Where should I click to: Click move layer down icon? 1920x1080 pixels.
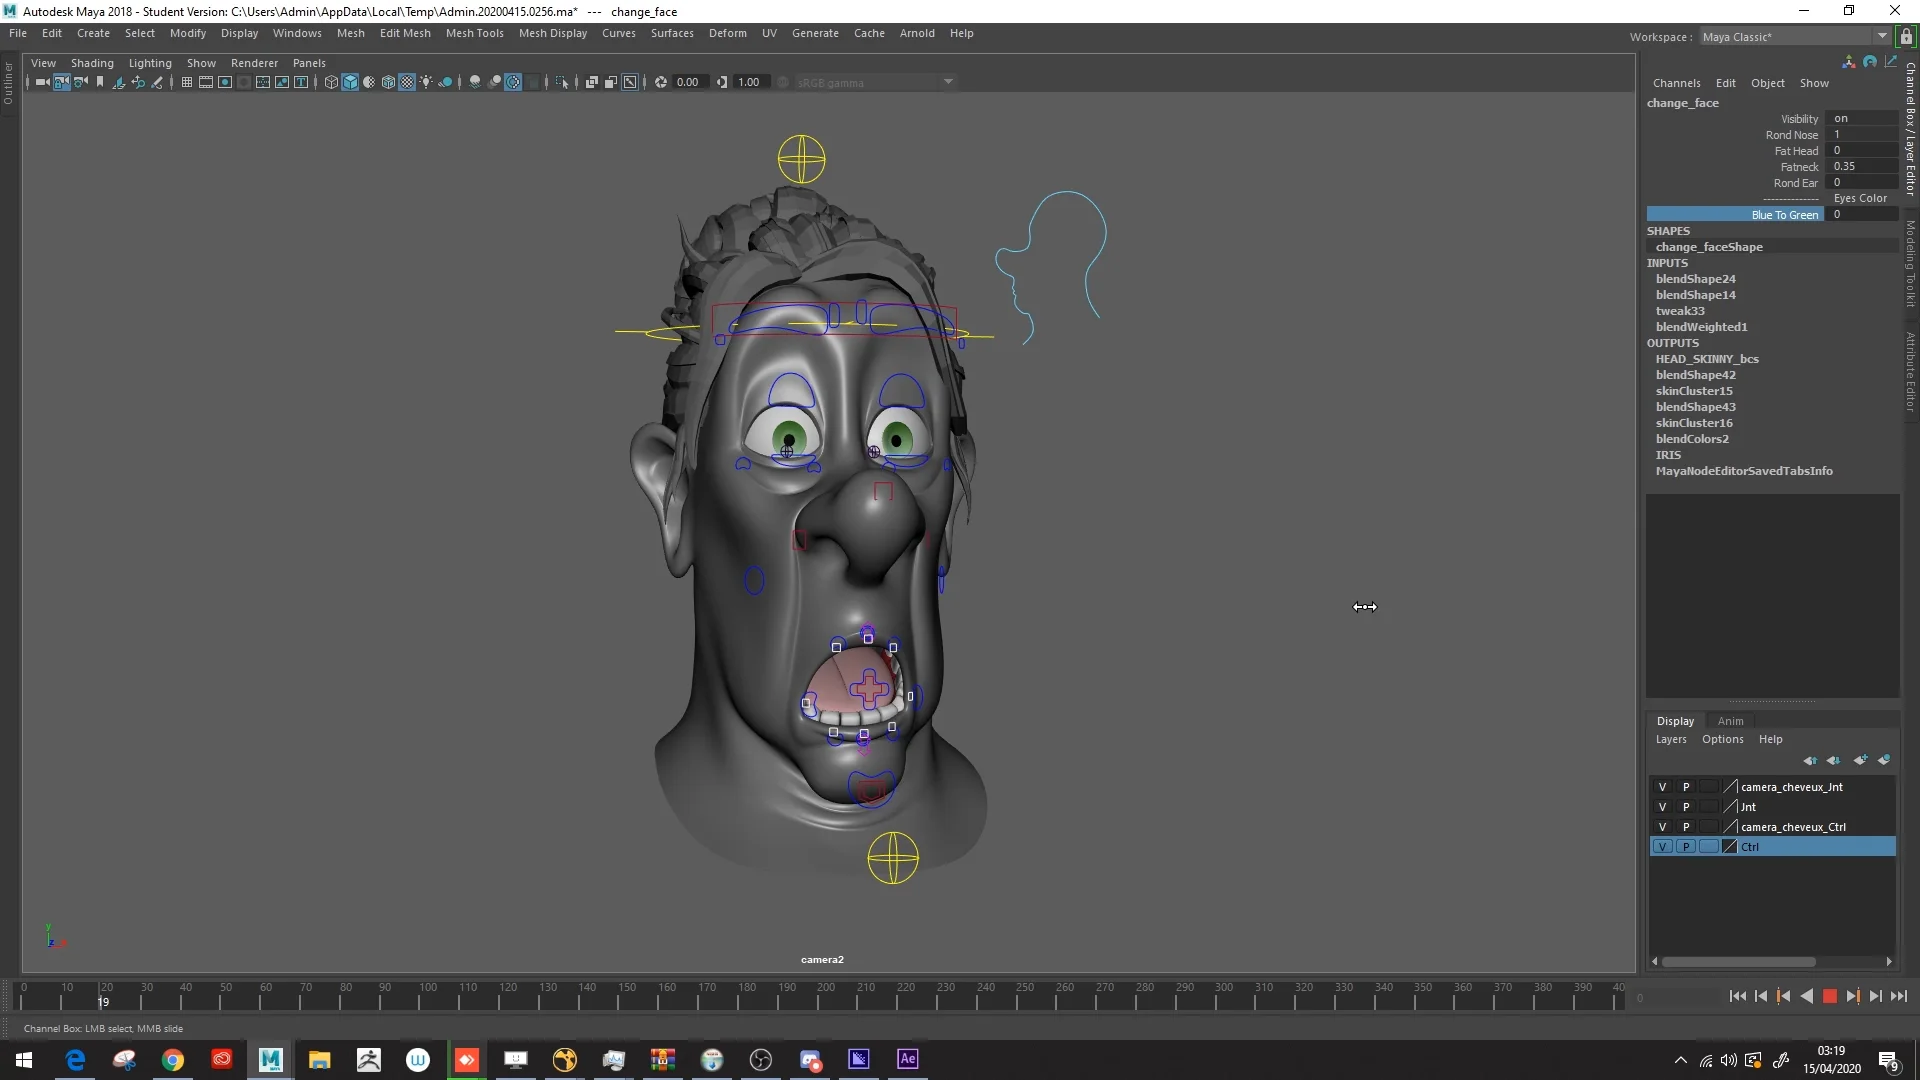(x=1833, y=760)
